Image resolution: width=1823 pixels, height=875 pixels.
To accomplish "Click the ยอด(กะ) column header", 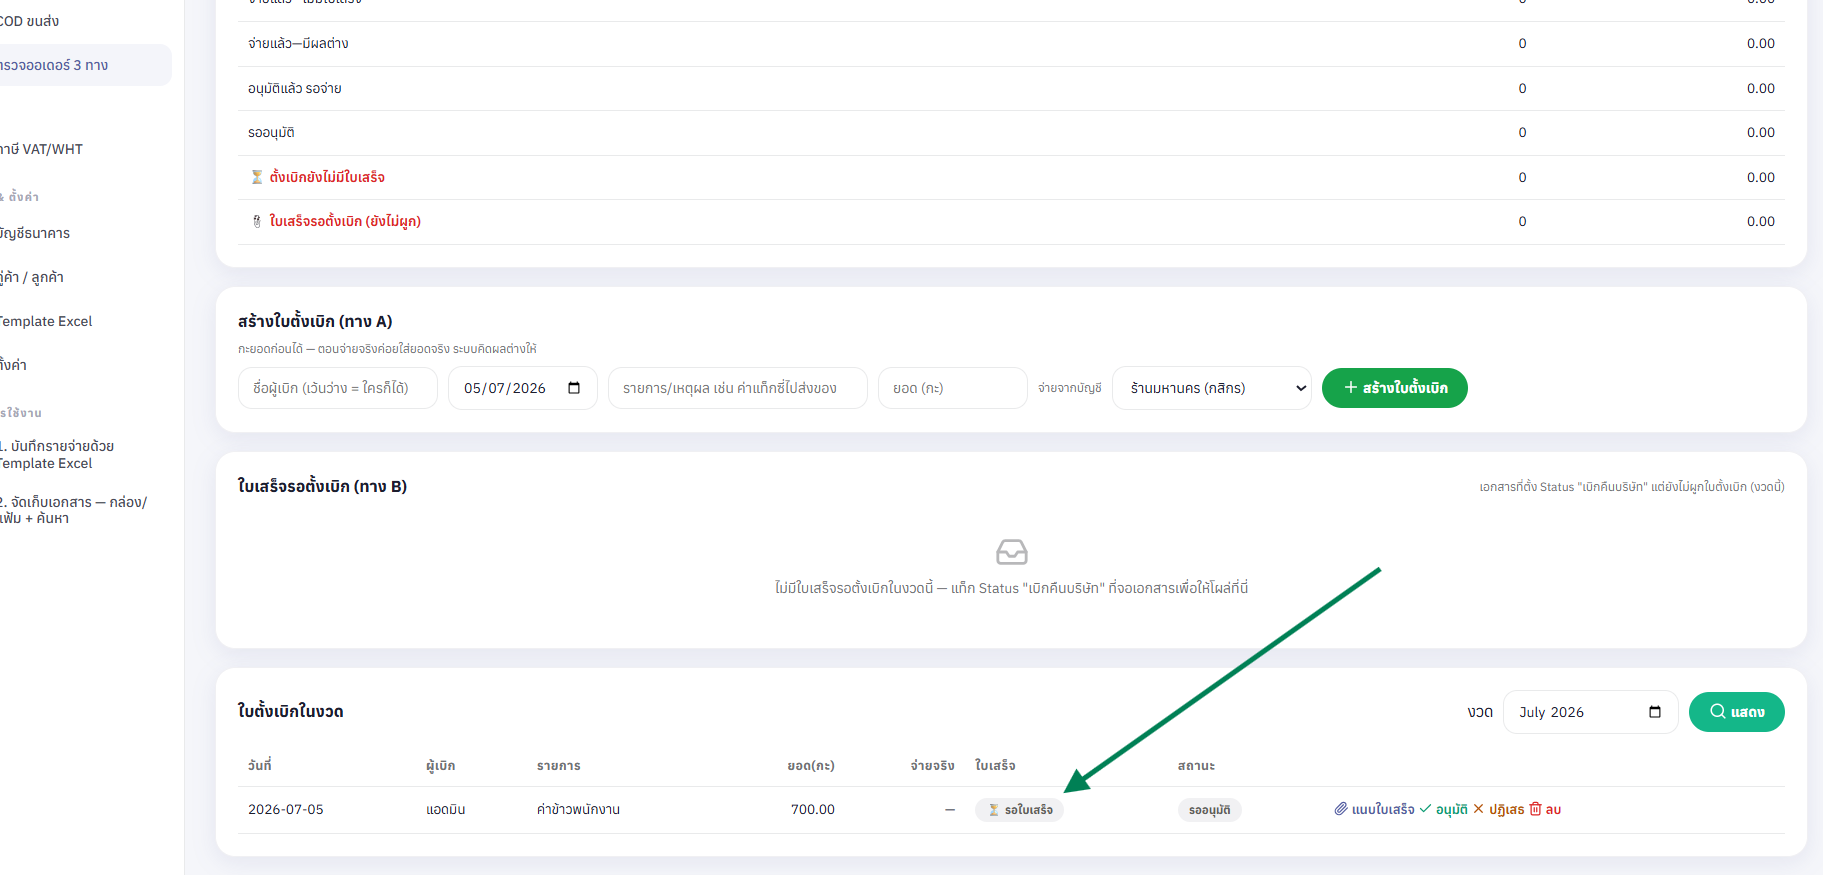I will click(811, 765).
